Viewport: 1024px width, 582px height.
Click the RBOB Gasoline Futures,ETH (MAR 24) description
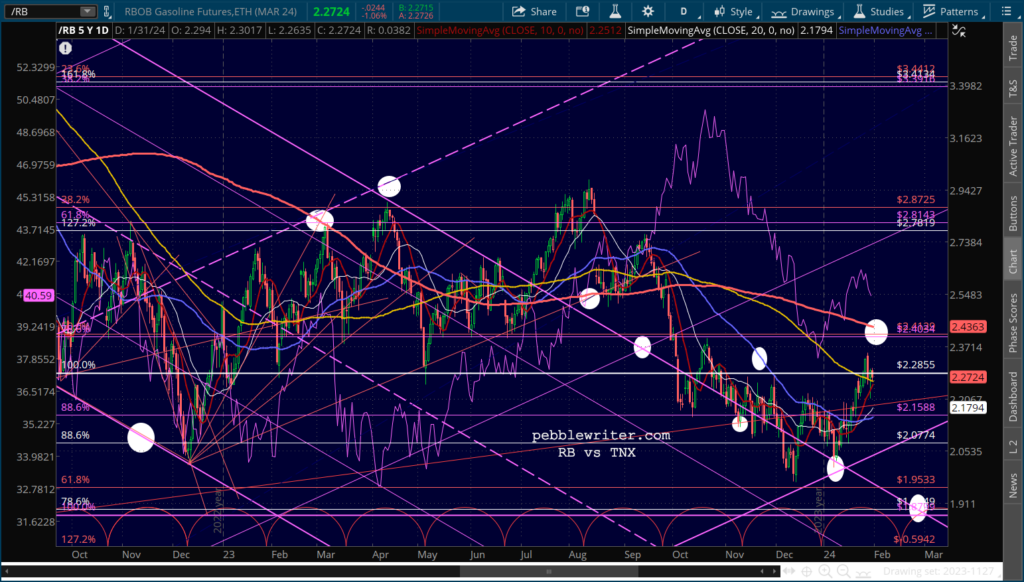(x=210, y=11)
